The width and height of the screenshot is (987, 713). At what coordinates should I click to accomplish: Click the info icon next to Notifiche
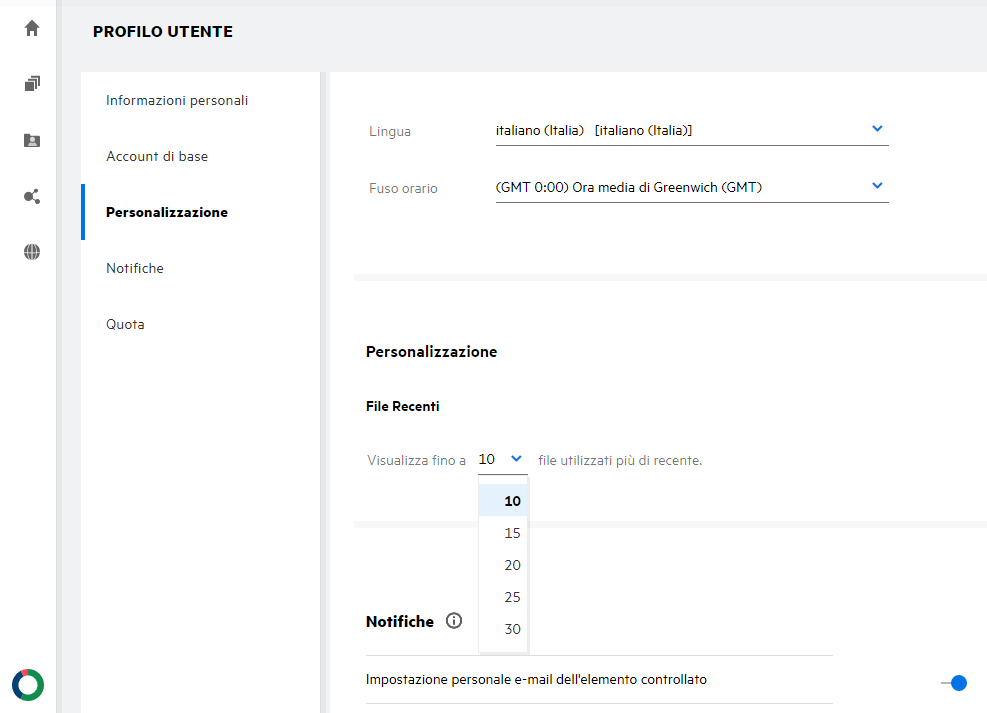[x=454, y=621]
